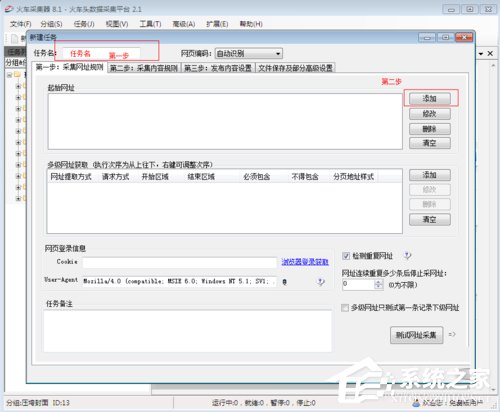Open the 浏览器登录获取 link
This screenshot has height=412, width=500.
coord(305,262)
